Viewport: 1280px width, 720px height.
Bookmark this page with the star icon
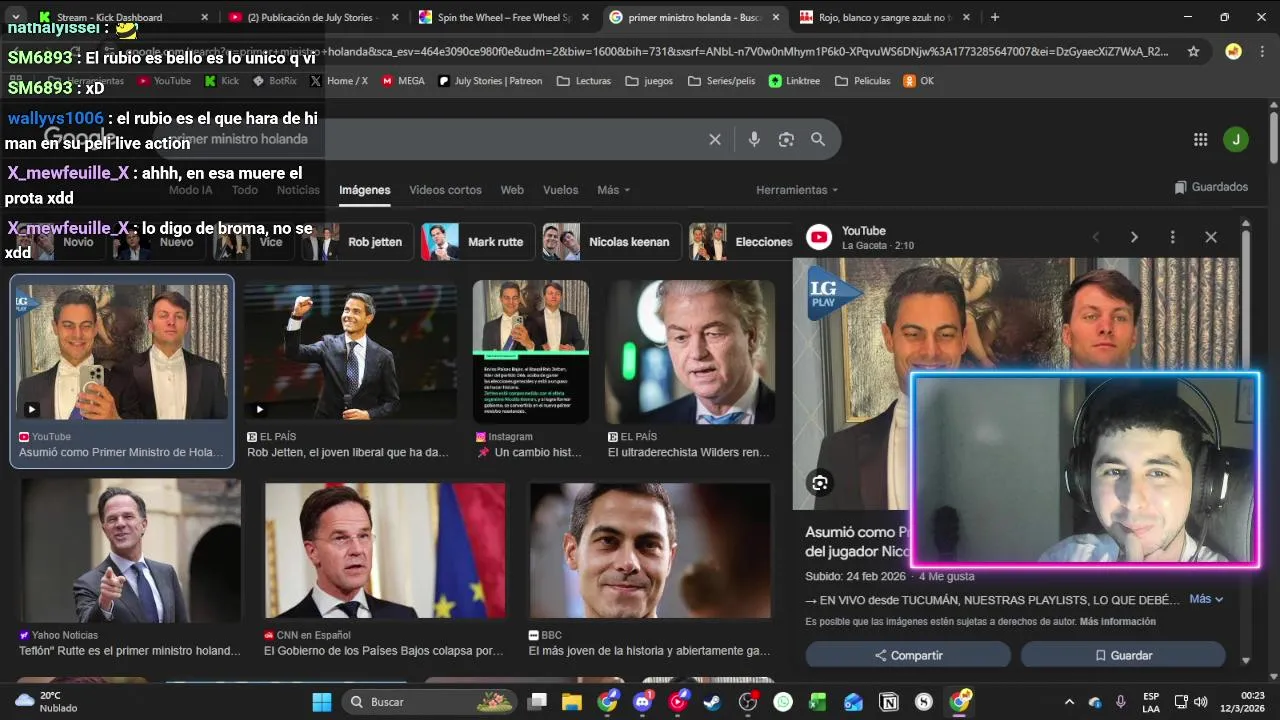(x=1193, y=52)
